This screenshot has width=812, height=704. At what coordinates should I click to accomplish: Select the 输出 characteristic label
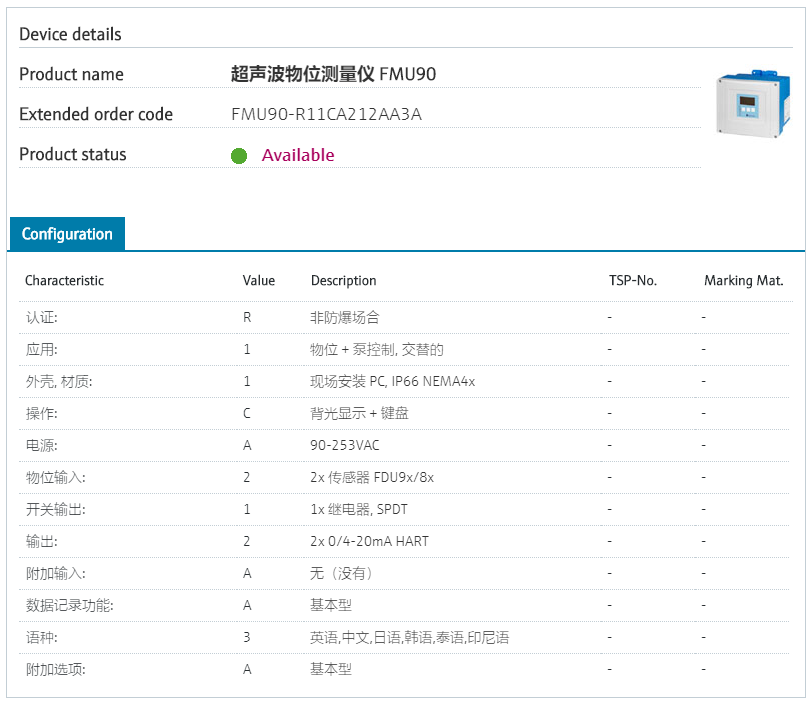[x=41, y=542]
